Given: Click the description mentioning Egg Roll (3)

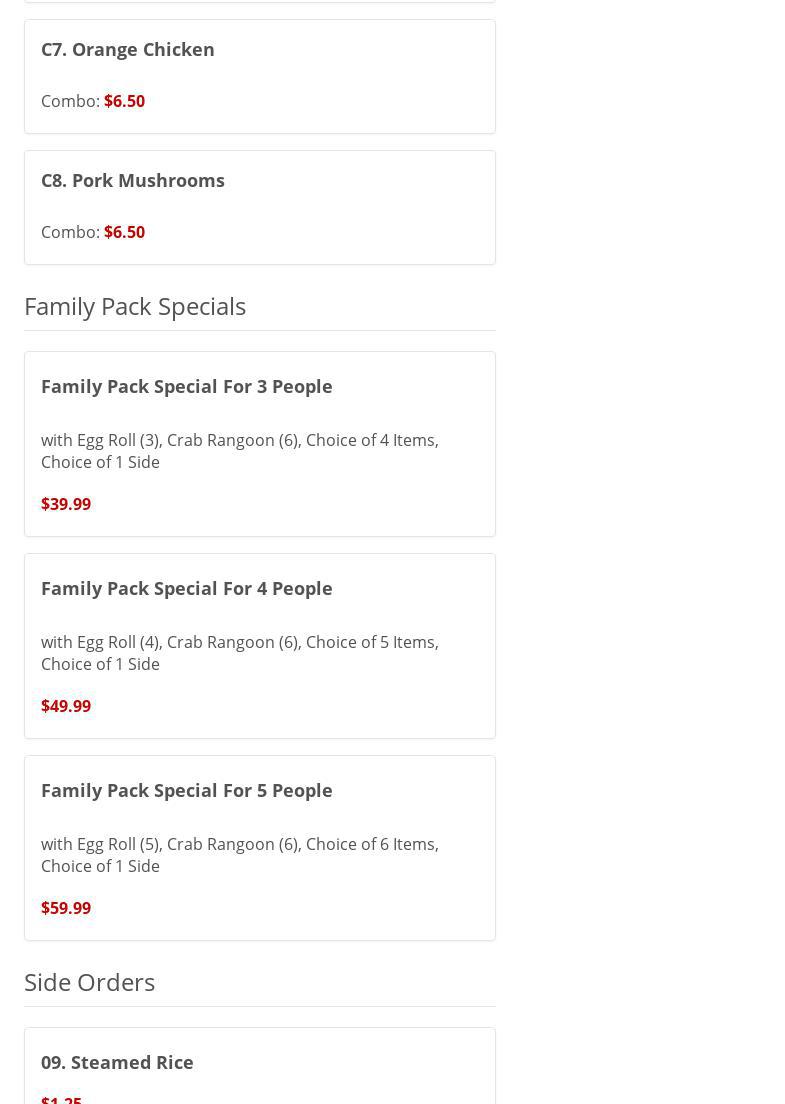Looking at the screenshot, I should click(239, 451).
